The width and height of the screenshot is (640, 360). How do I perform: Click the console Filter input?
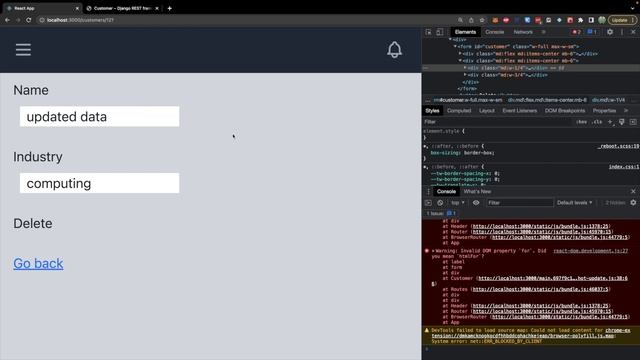[520, 202]
